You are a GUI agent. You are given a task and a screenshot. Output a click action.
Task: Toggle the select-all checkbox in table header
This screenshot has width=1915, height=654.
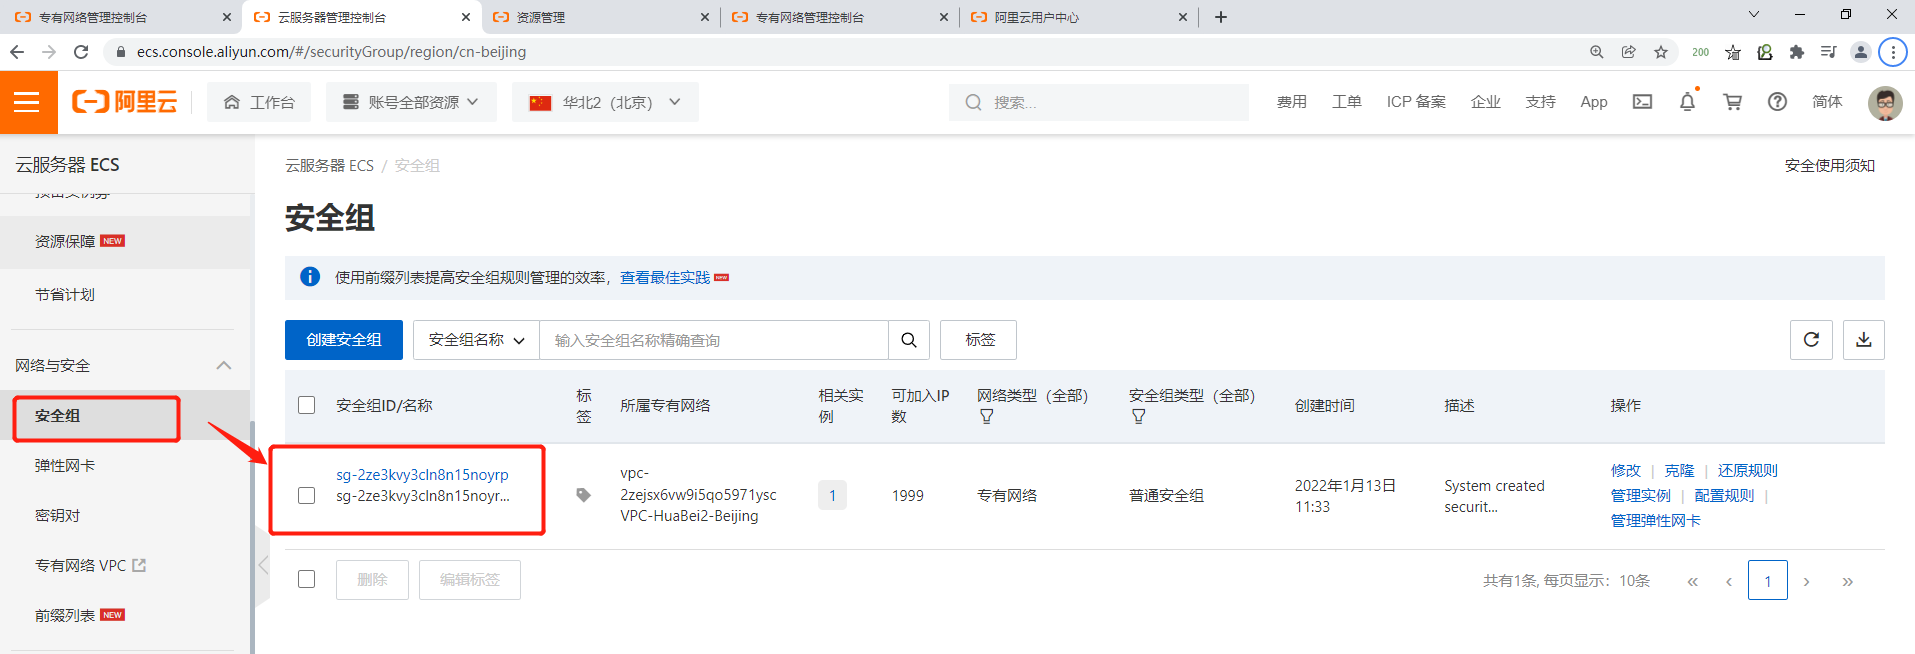coord(307,405)
